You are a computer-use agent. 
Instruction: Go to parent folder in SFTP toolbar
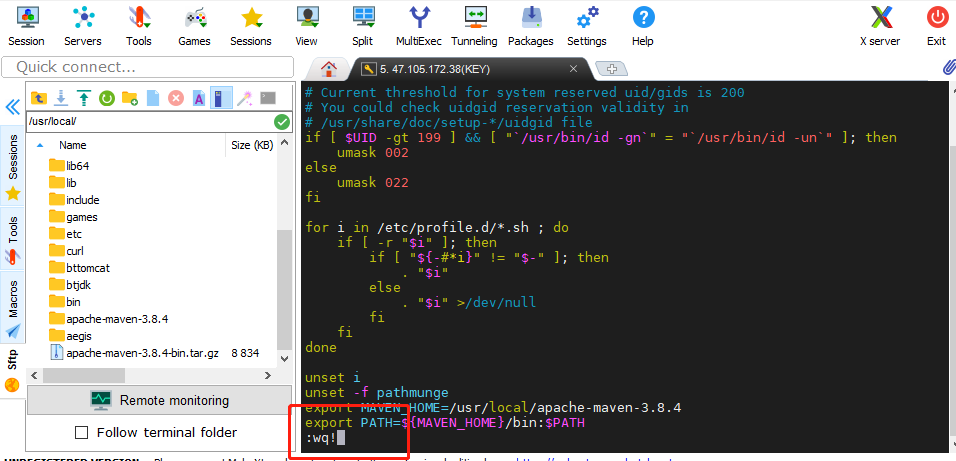pyautogui.click(x=38, y=98)
